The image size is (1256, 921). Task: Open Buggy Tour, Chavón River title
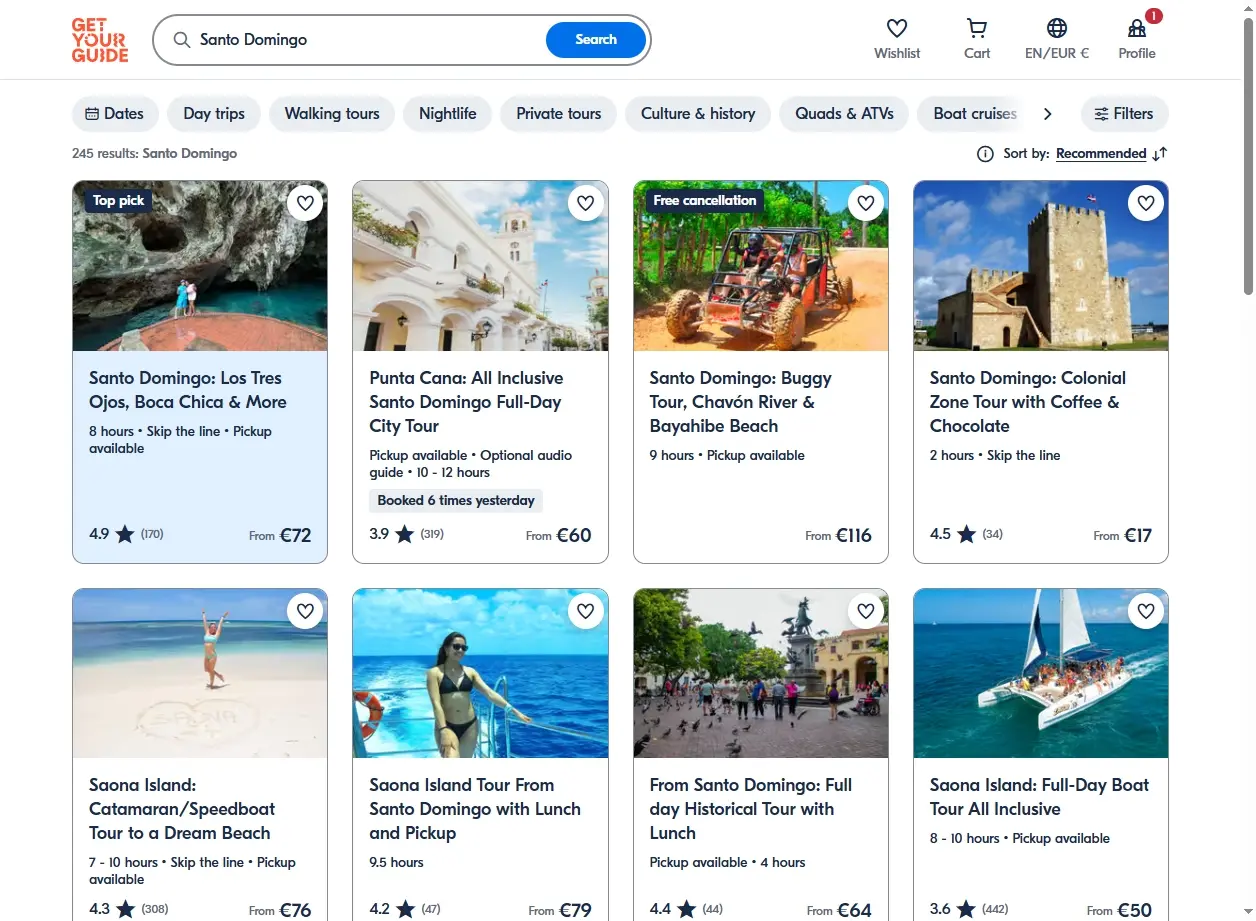740,402
